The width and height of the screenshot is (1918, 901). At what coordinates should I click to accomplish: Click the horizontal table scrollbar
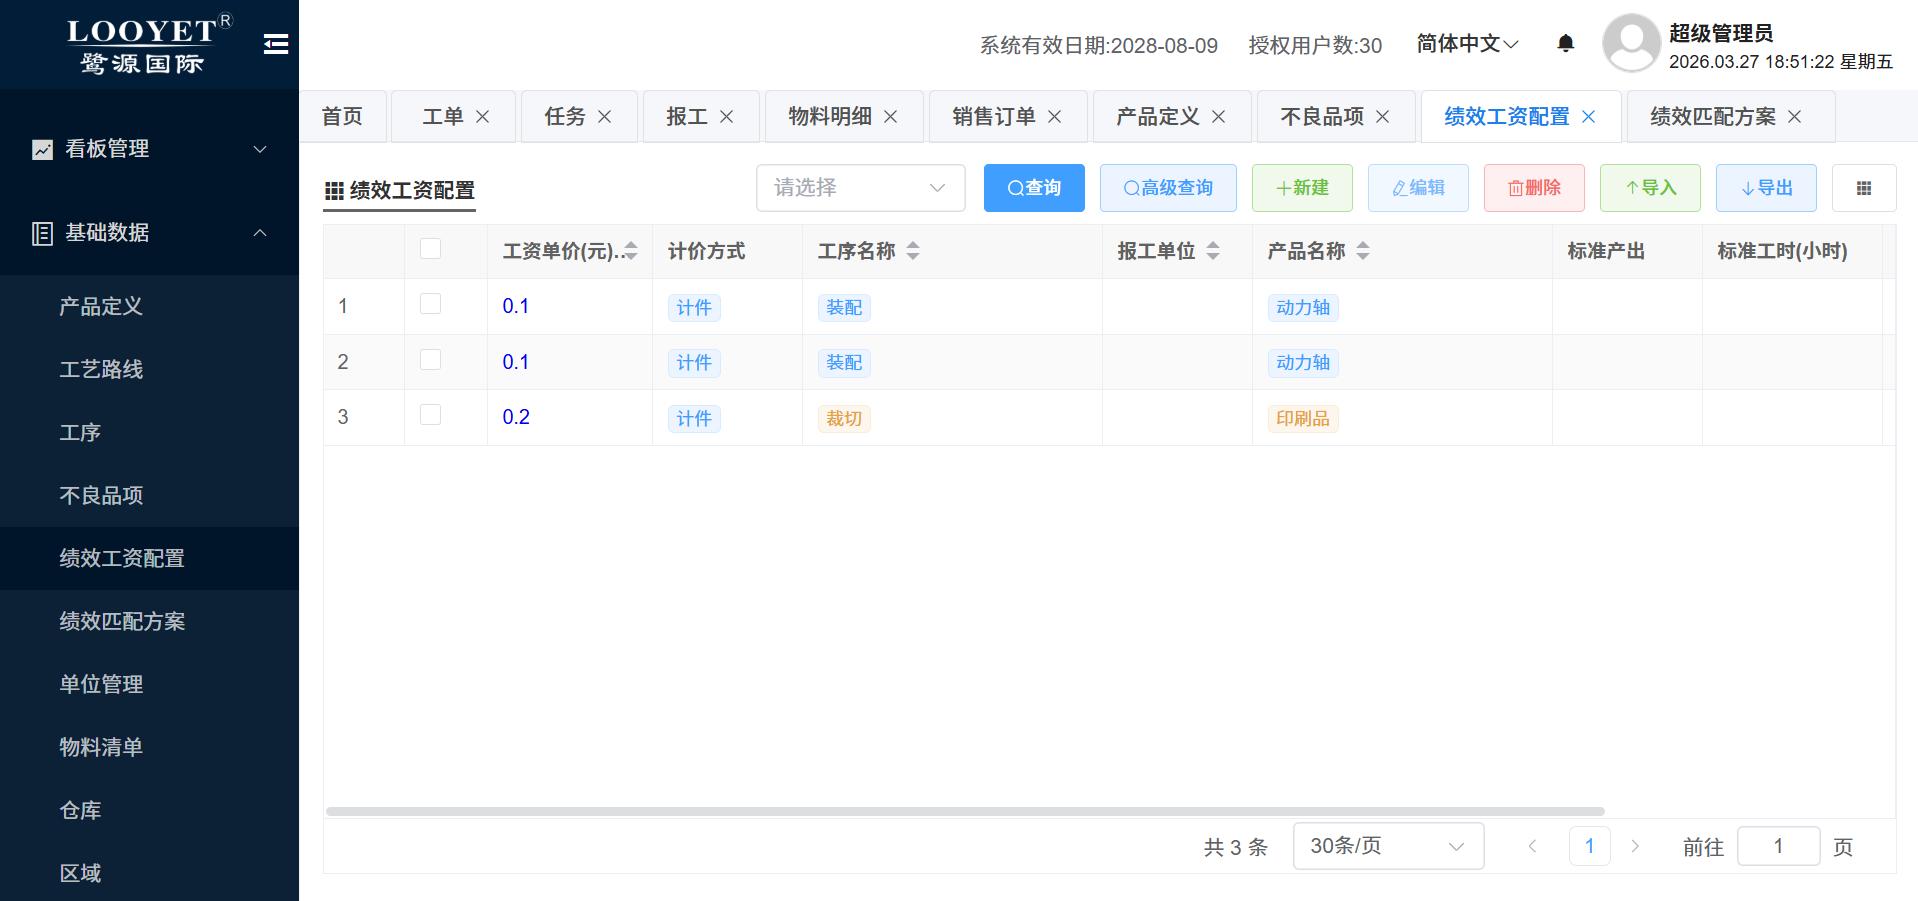pos(965,811)
